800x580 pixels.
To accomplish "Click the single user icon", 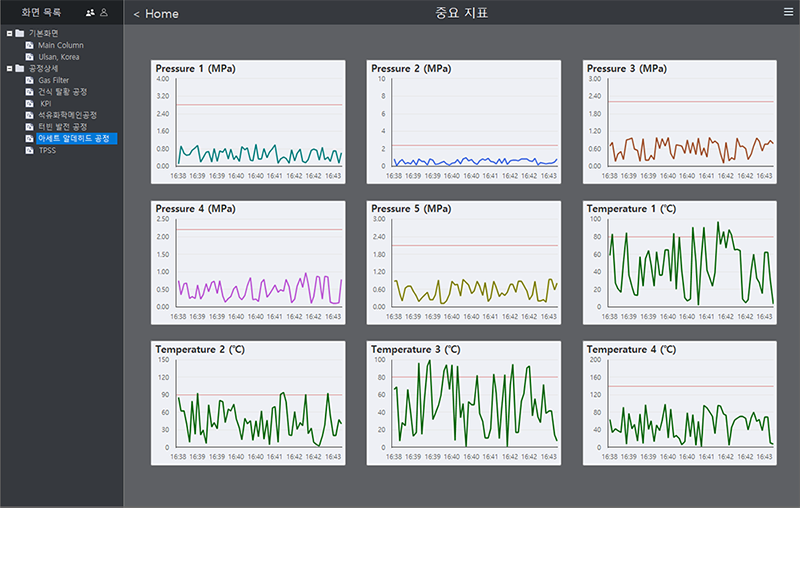I will click(x=104, y=13).
